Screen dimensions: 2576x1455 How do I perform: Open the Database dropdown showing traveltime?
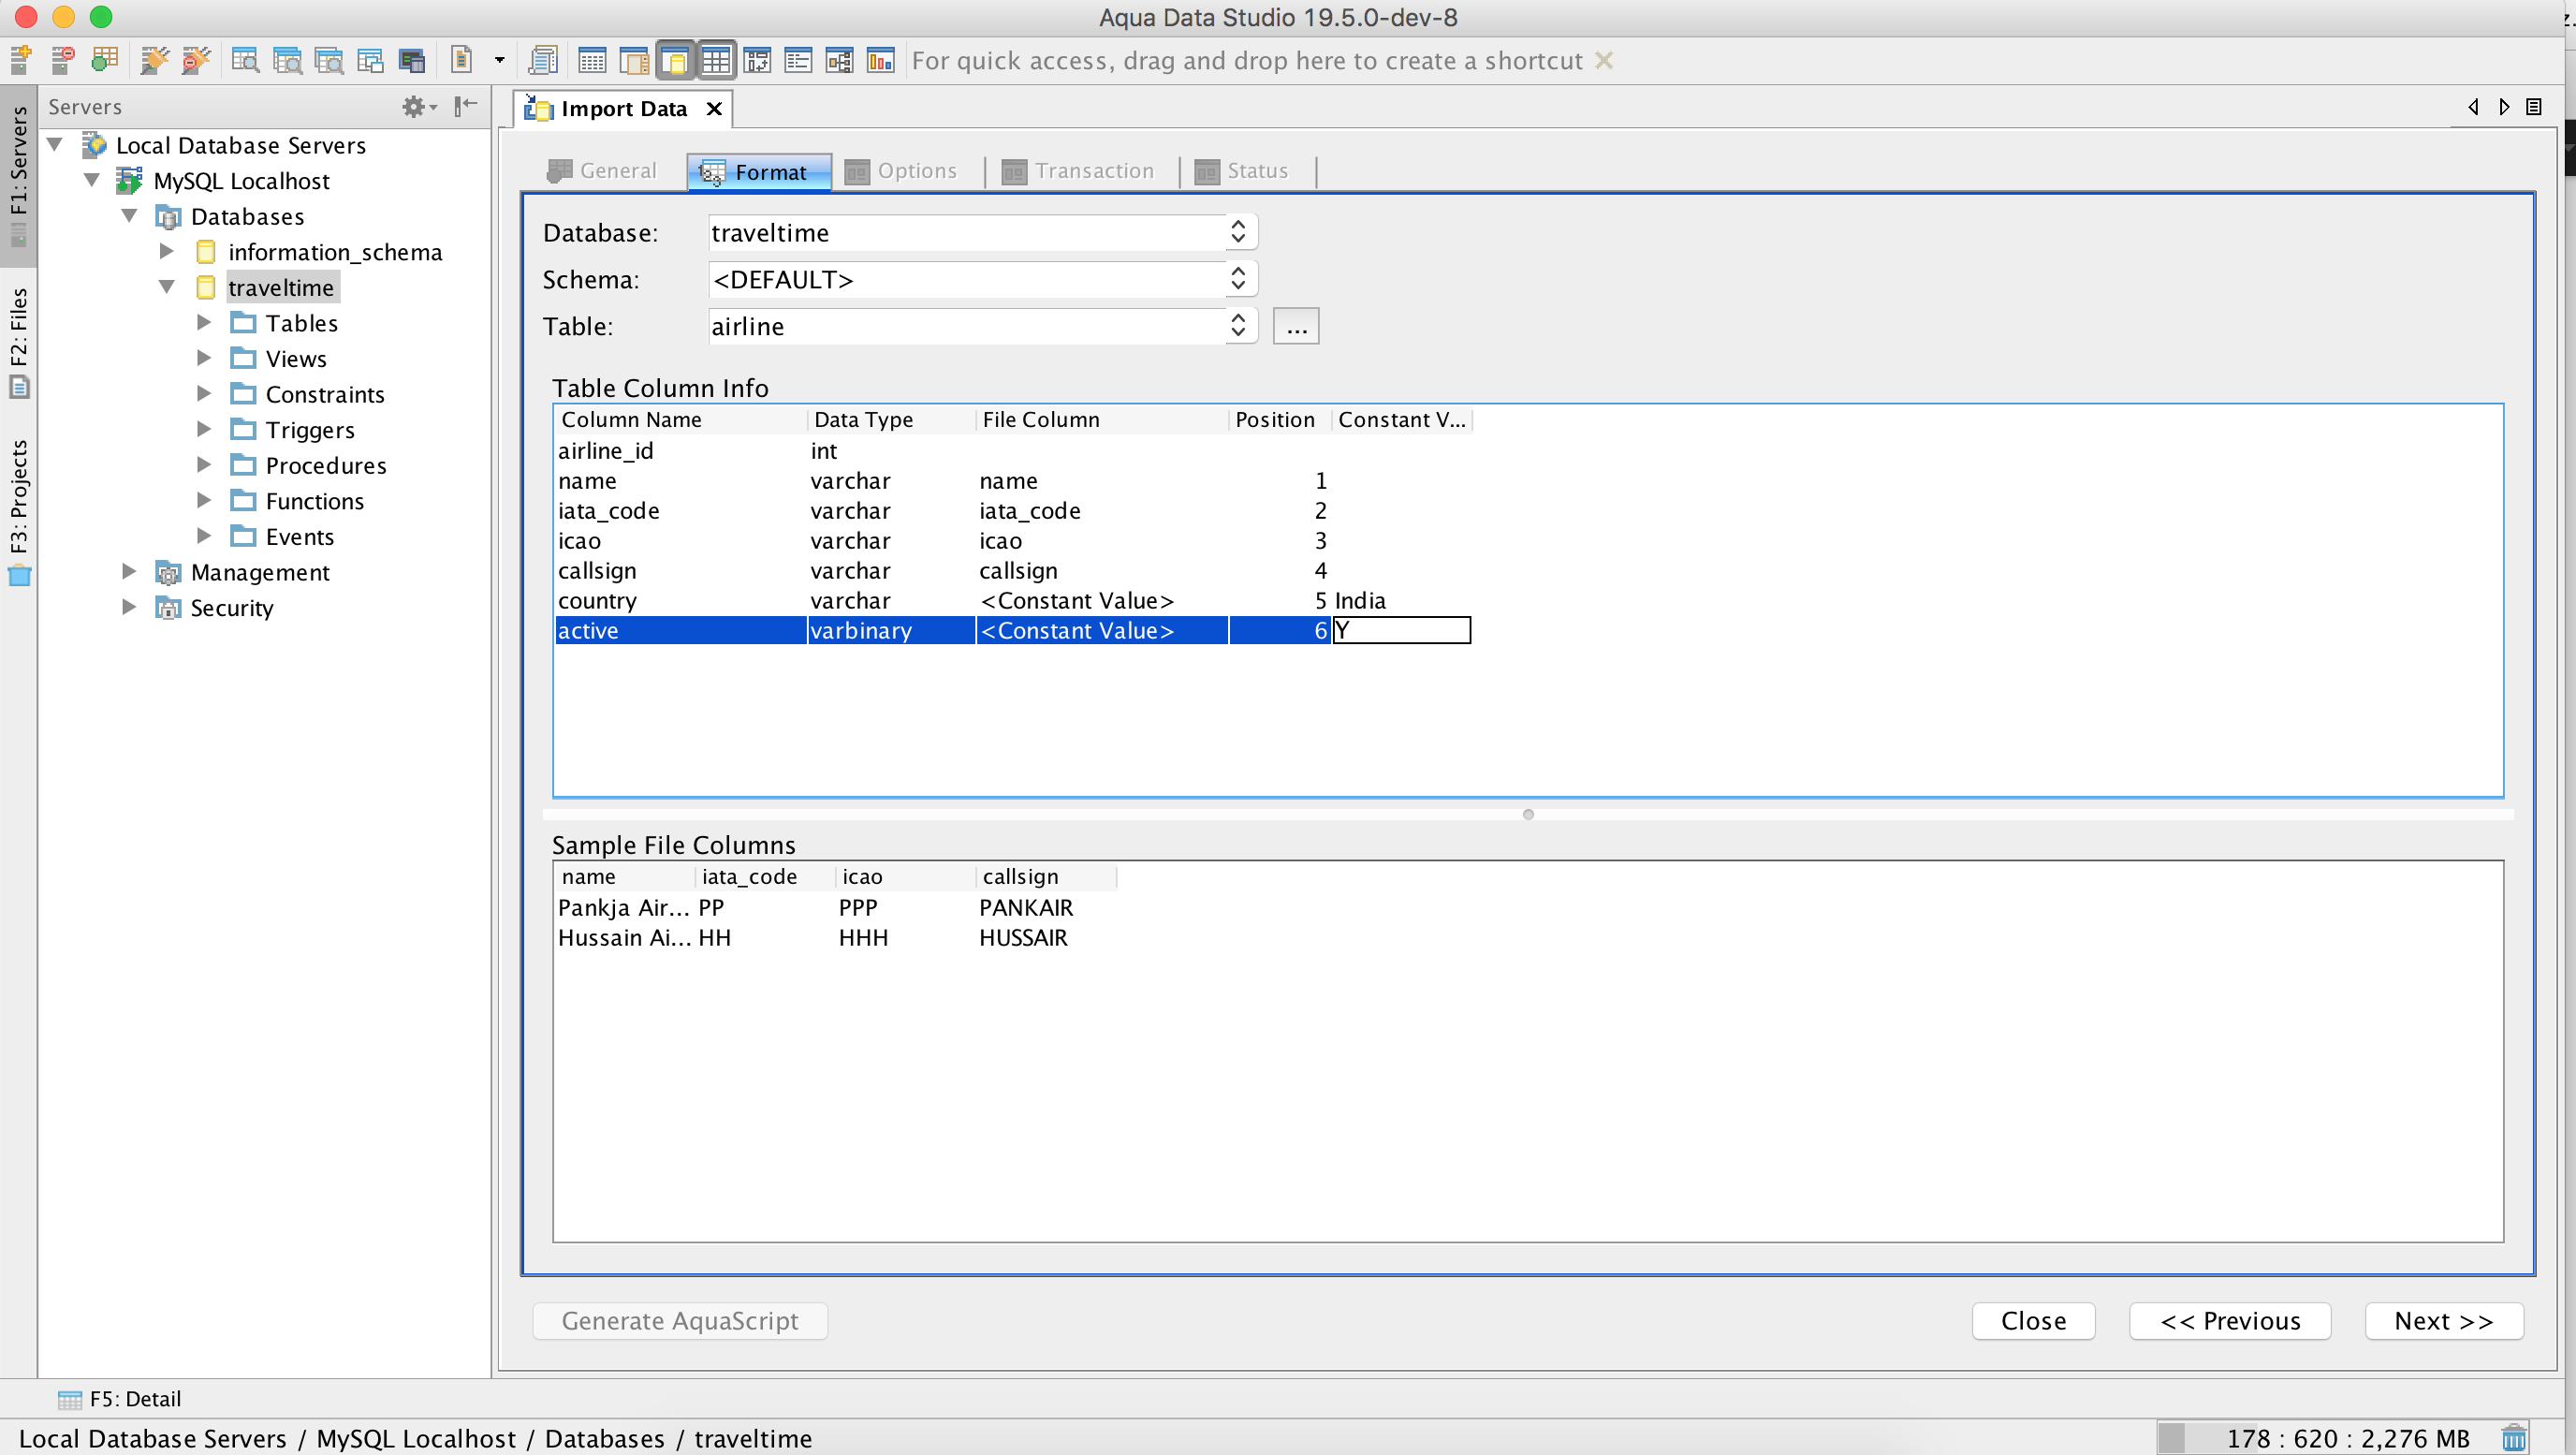point(1238,232)
